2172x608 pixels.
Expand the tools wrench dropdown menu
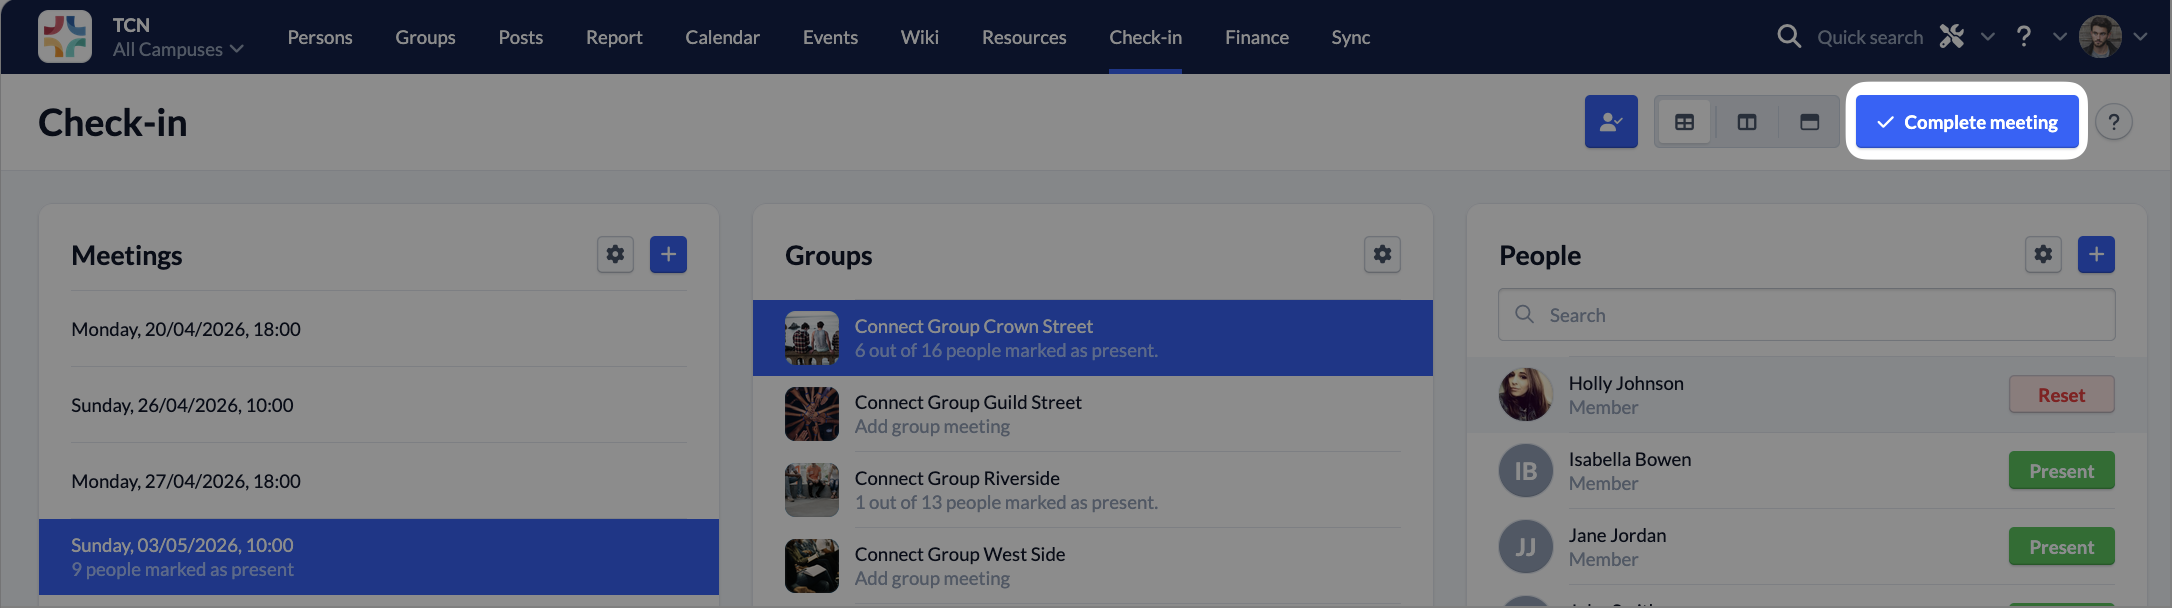click(x=1967, y=37)
